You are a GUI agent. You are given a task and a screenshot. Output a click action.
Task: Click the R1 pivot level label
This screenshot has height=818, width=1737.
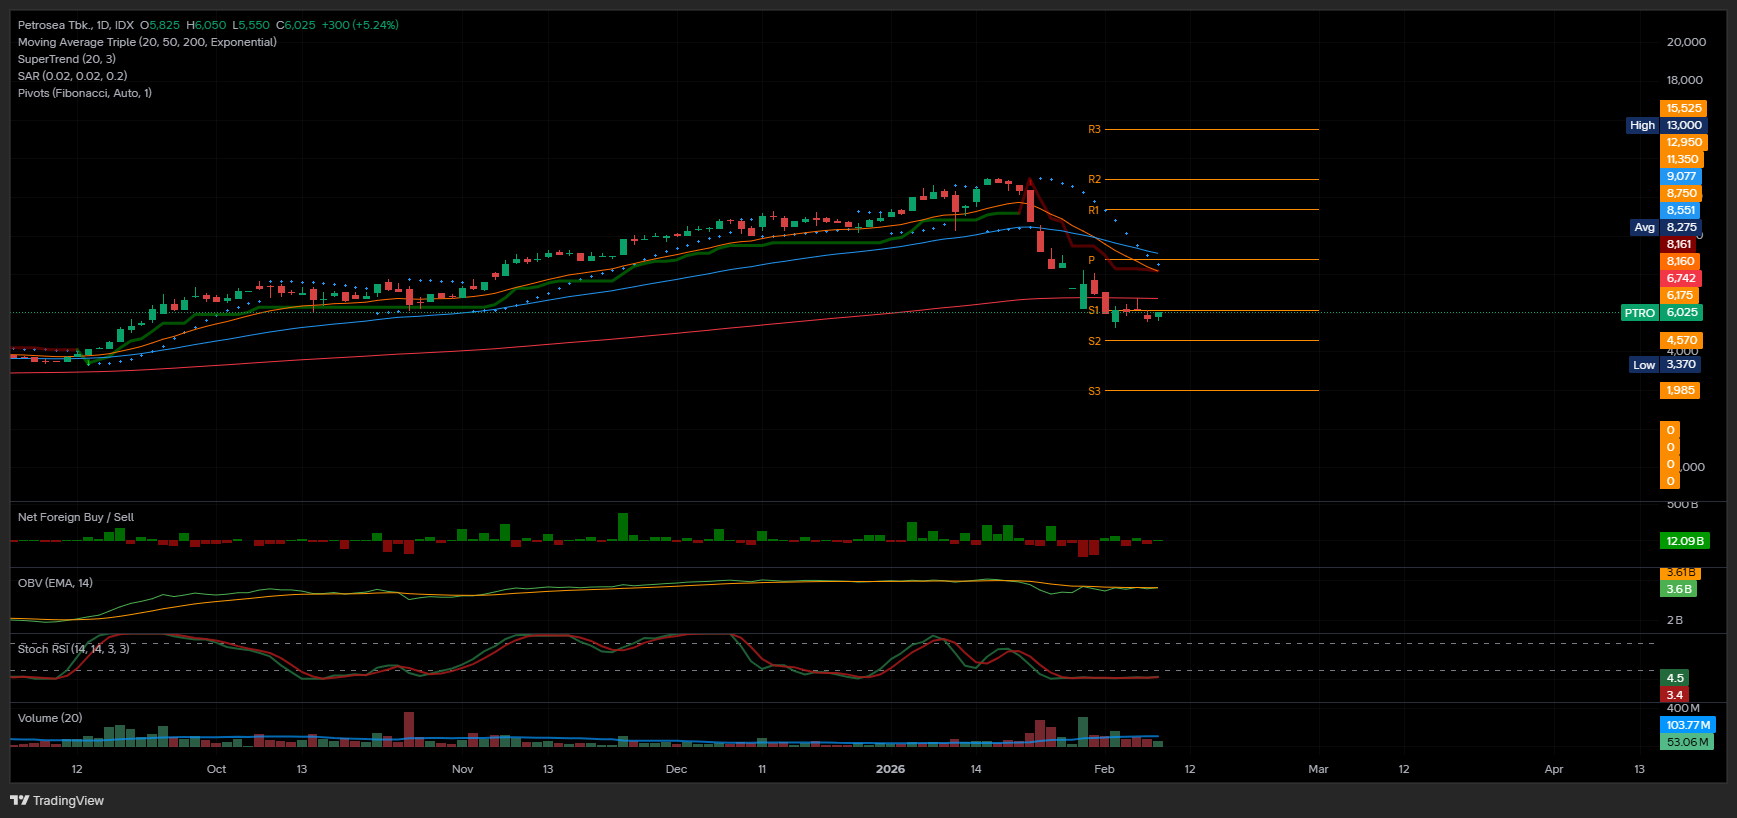coord(1093,210)
